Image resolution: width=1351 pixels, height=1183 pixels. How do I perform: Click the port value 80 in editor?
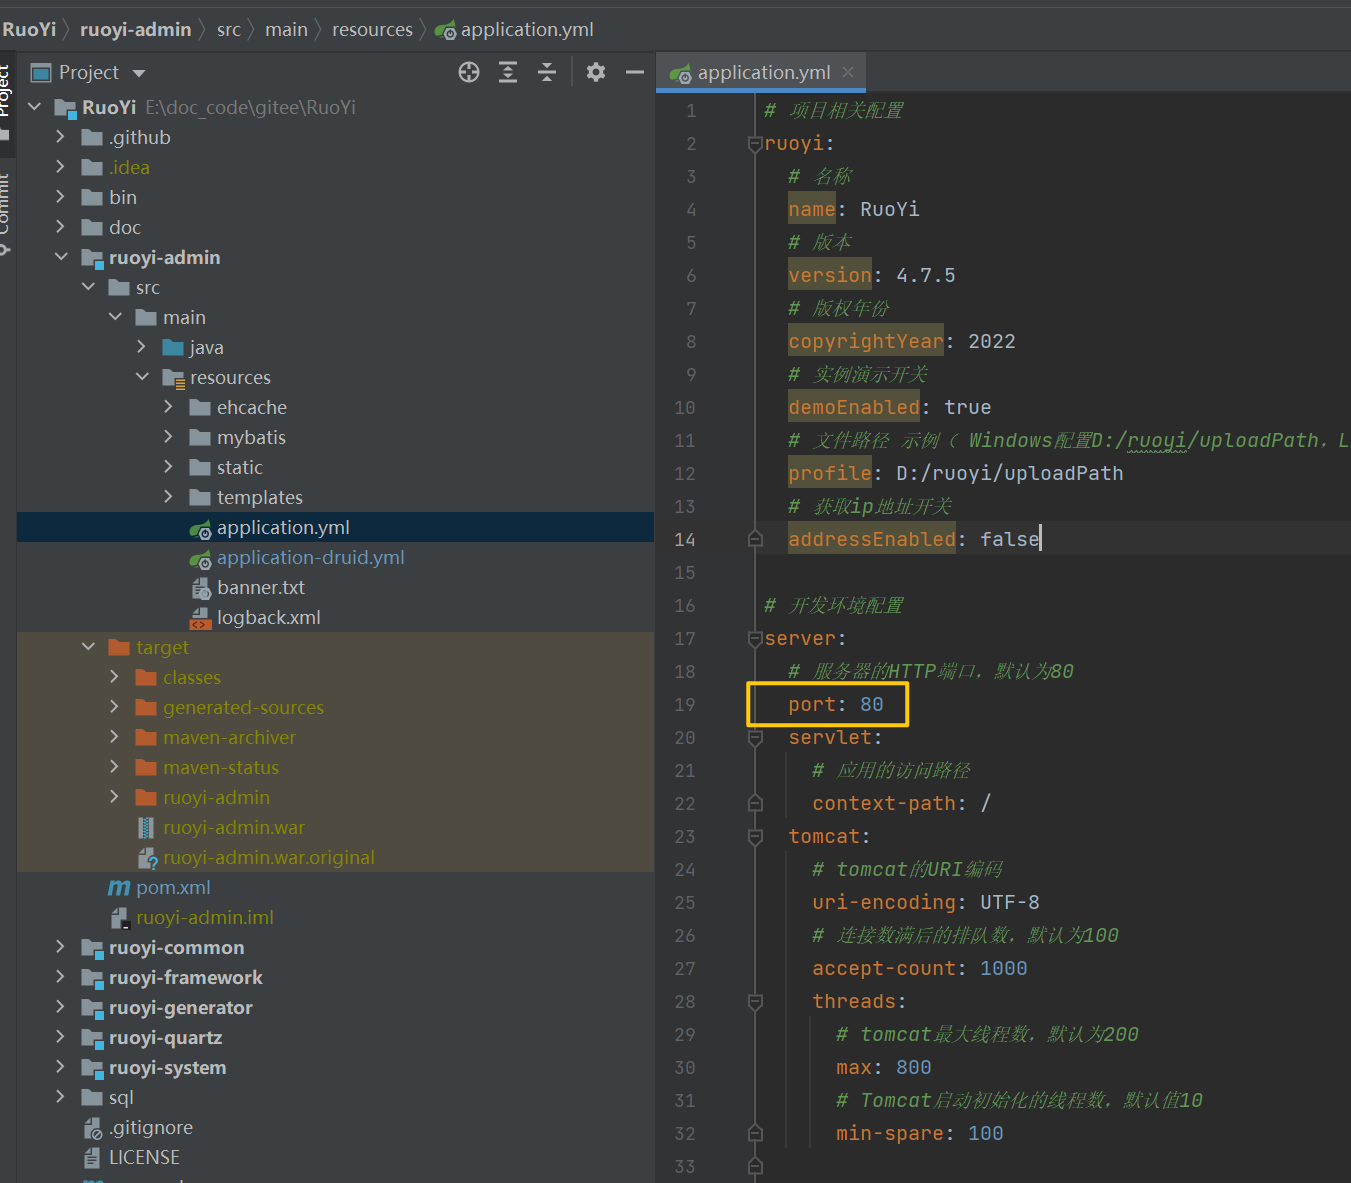872,705
